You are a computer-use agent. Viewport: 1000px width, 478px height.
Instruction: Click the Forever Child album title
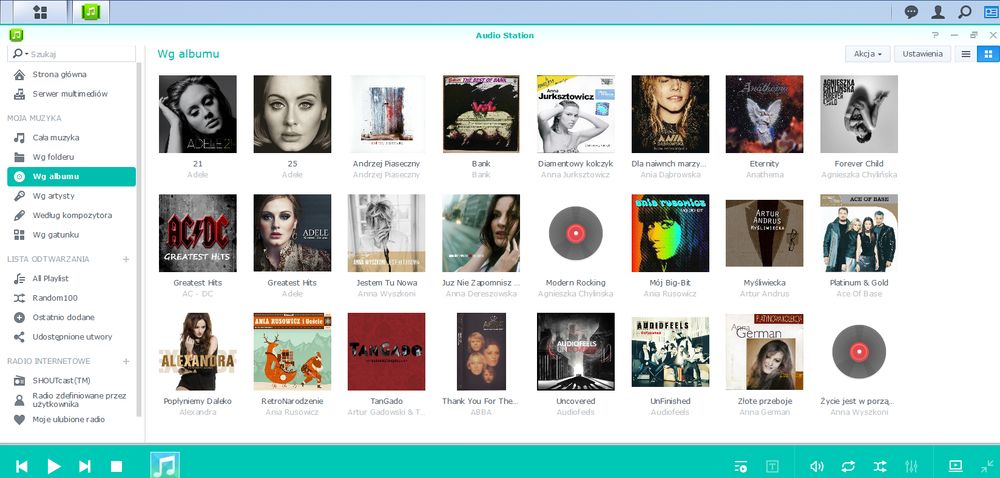click(x=859, y=164)
